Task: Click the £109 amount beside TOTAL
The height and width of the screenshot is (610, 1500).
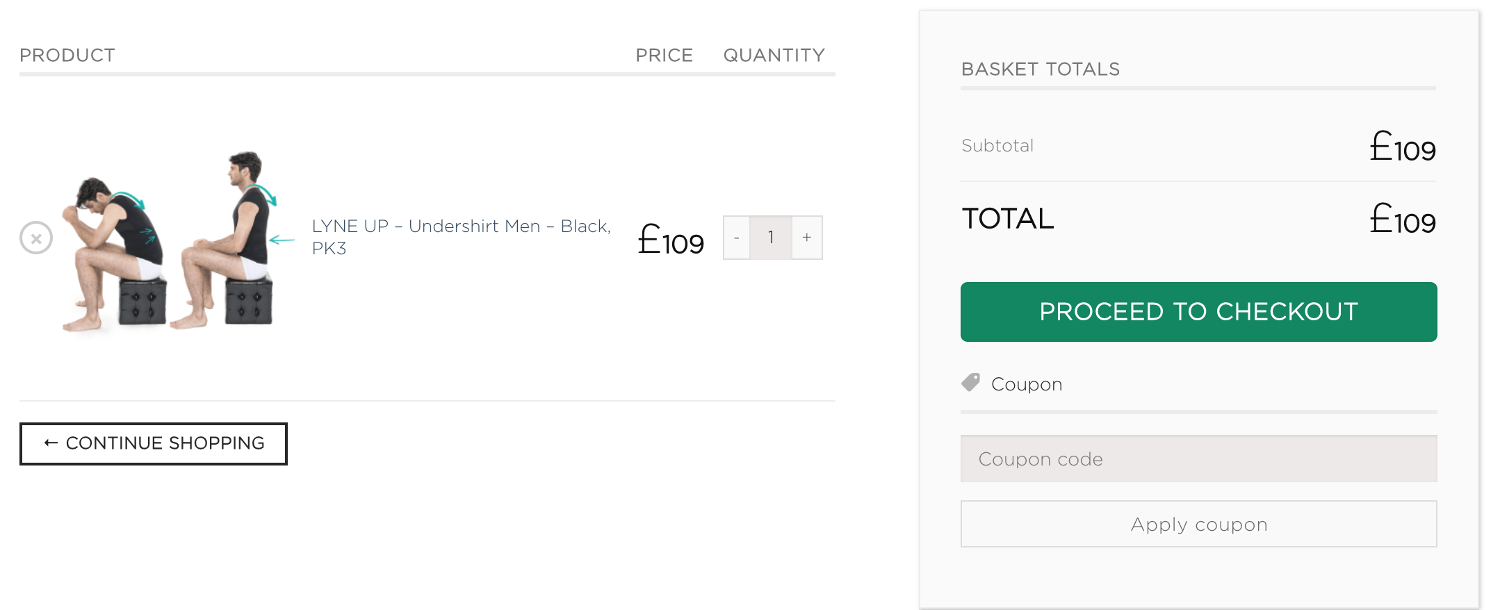Action: pyautogui.click(x=1402, y=219)
